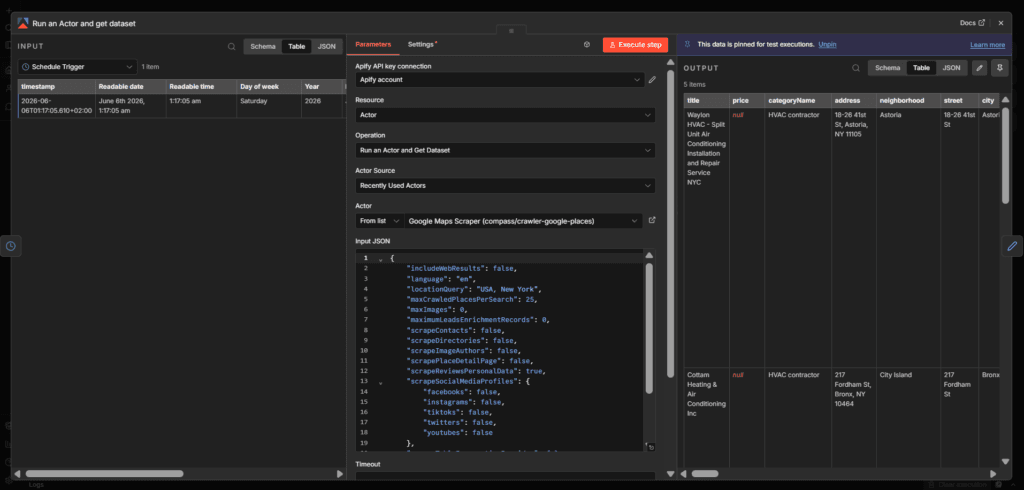Viewport: 1024px width, 490px height.
Task: Show output in Schema view
Action: pos(888,68)
